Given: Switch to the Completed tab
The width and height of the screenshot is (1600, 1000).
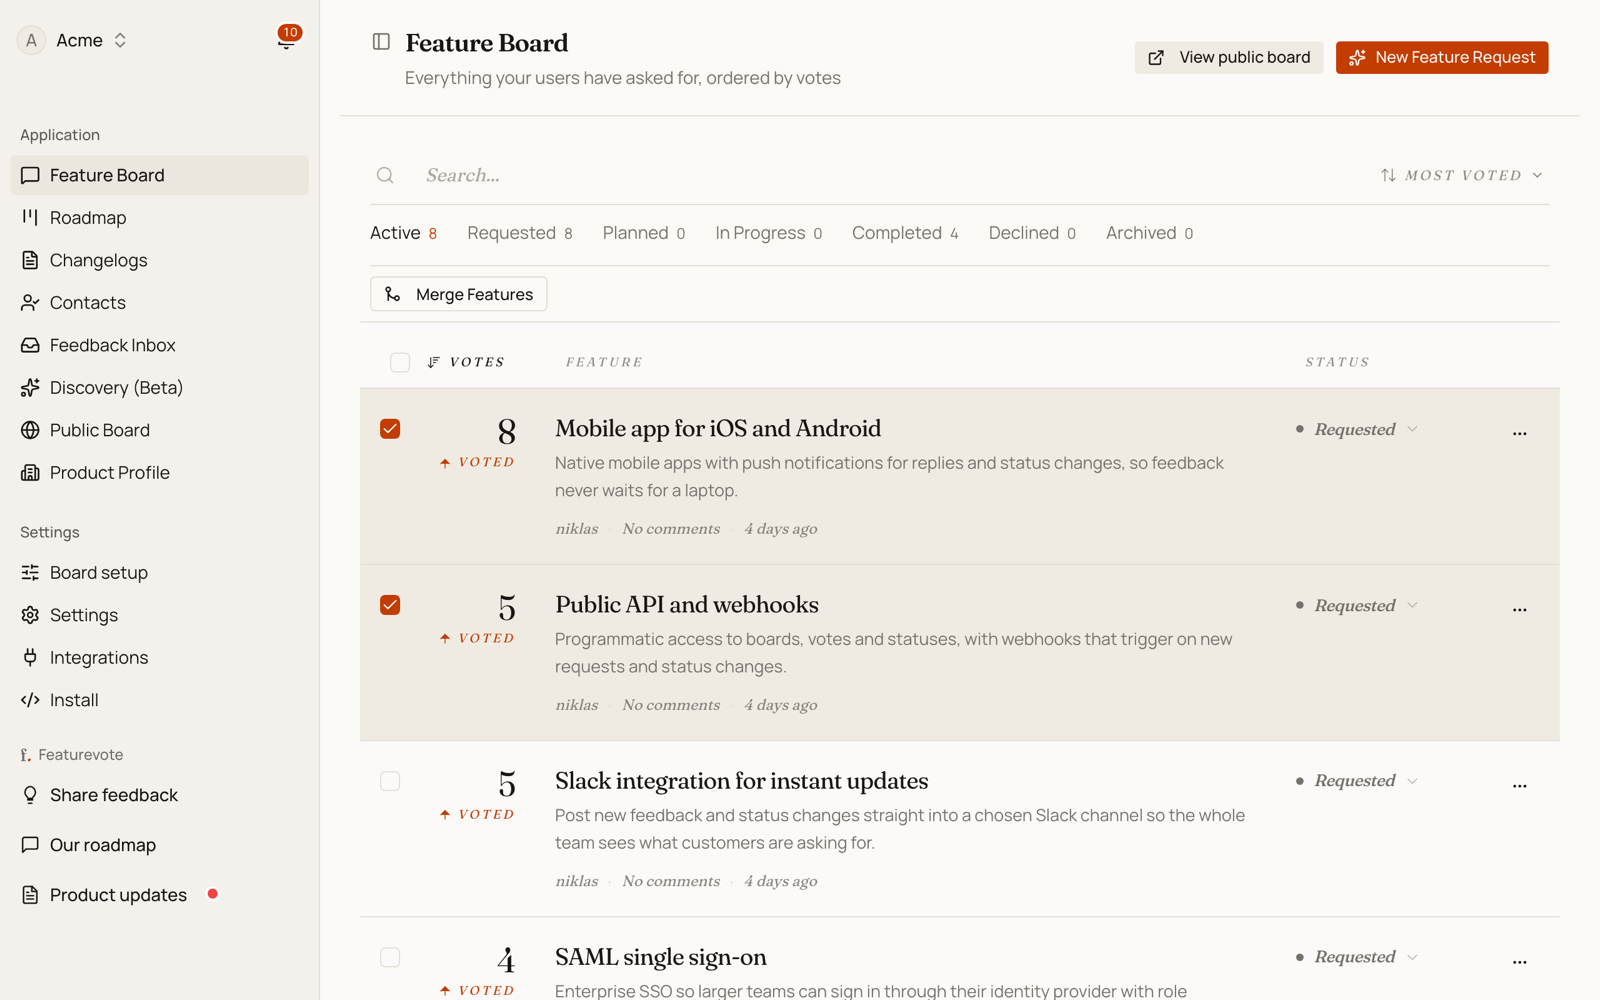Looking at the screenshot, I should point(905,233).
